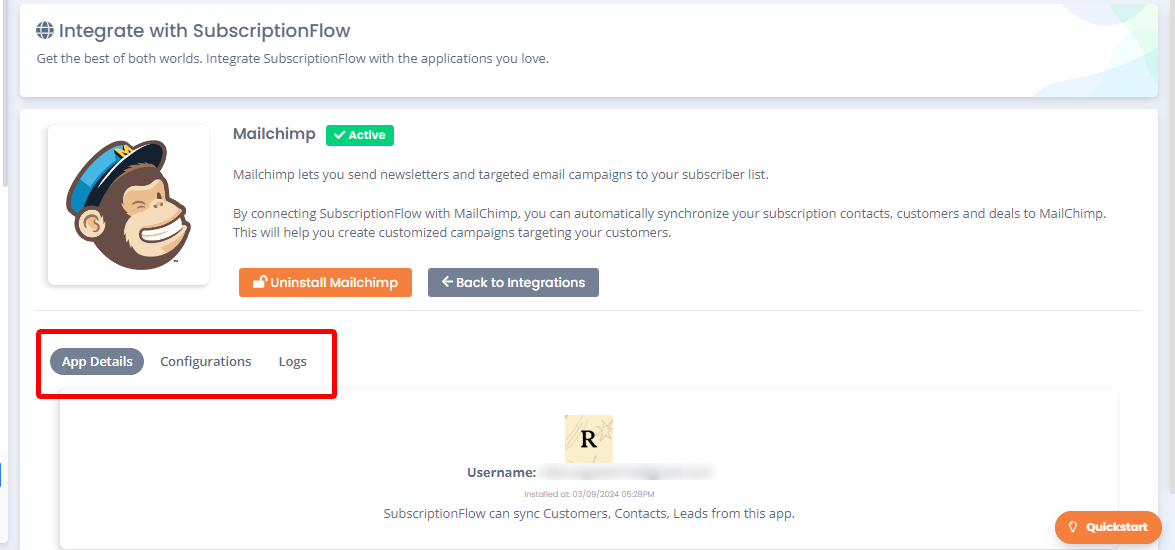1175x550 pixels.
Task: Click the blurred Username value
Action: pos(626,473)
